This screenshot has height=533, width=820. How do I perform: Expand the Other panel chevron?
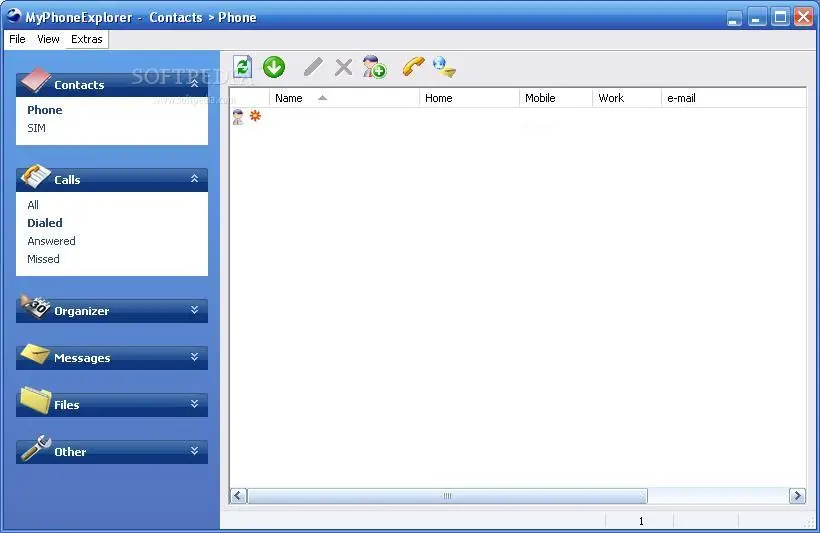(x=195, y=451)
